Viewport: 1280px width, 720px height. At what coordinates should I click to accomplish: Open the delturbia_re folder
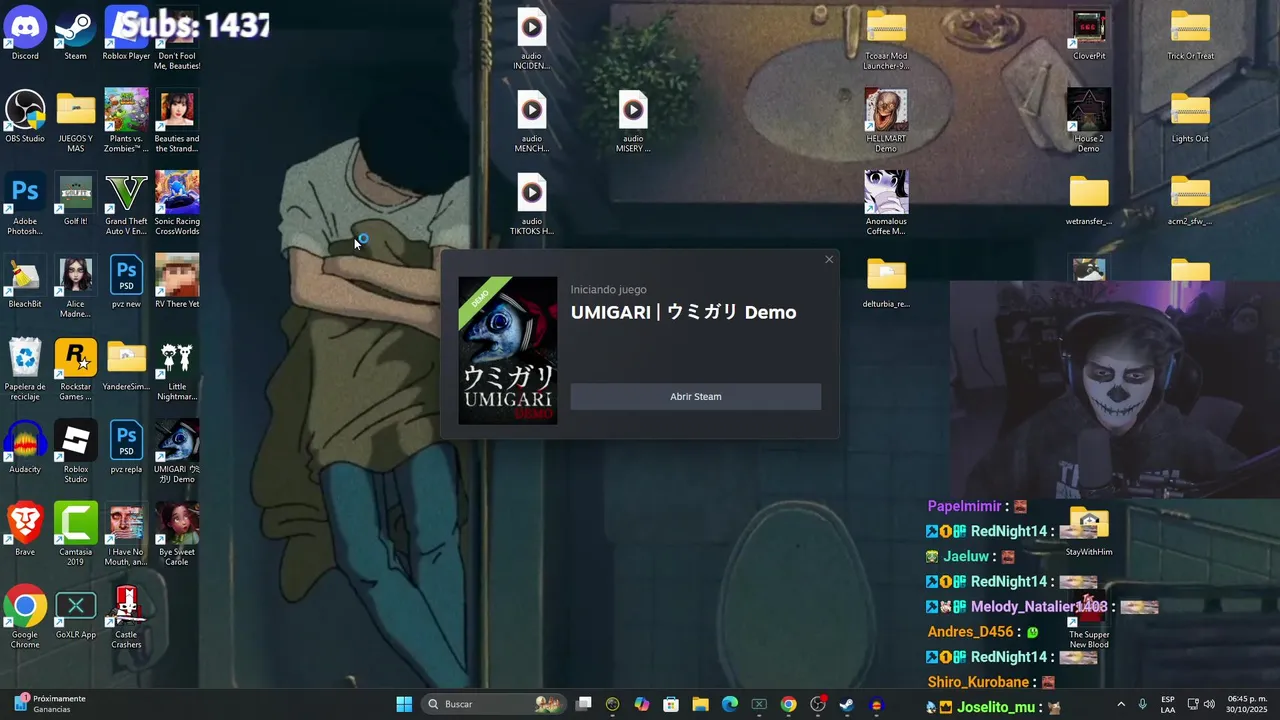(x=886, y=282)
